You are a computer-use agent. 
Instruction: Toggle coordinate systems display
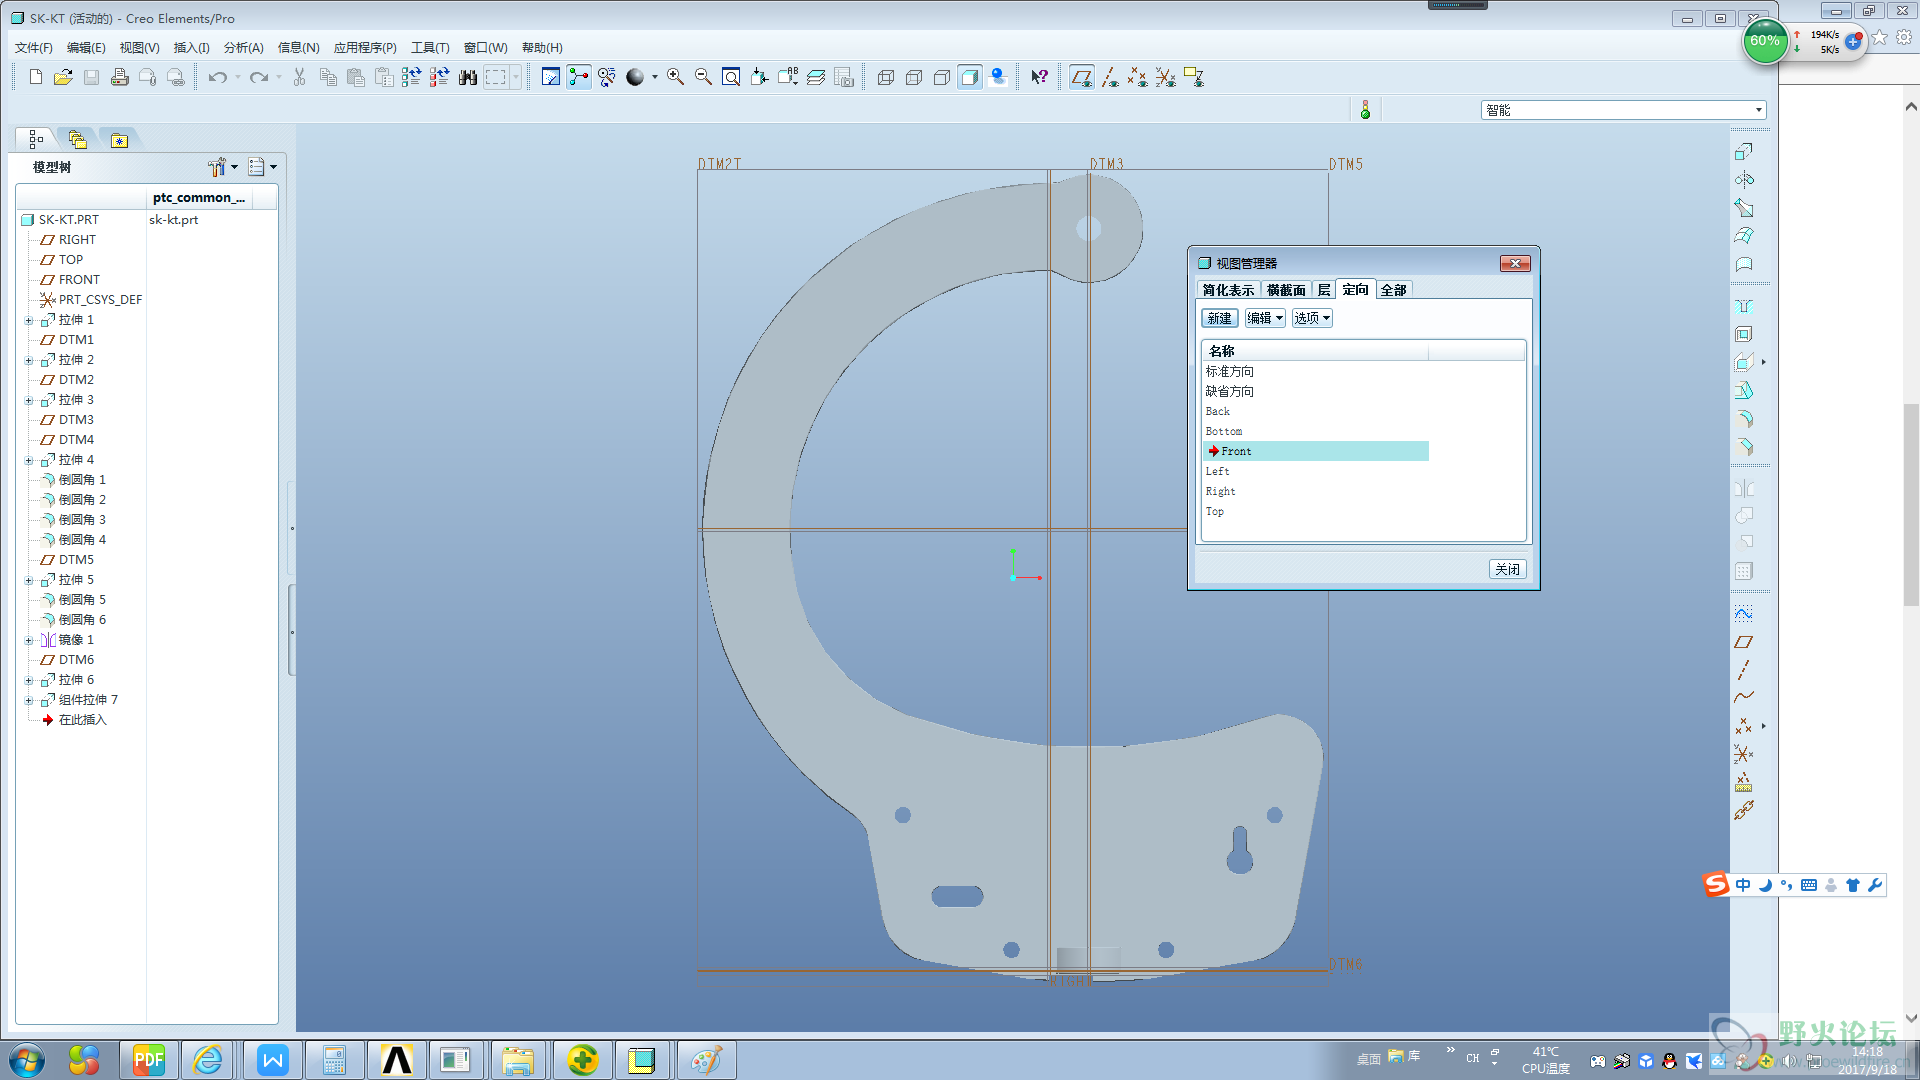(x=1166, y=77)
